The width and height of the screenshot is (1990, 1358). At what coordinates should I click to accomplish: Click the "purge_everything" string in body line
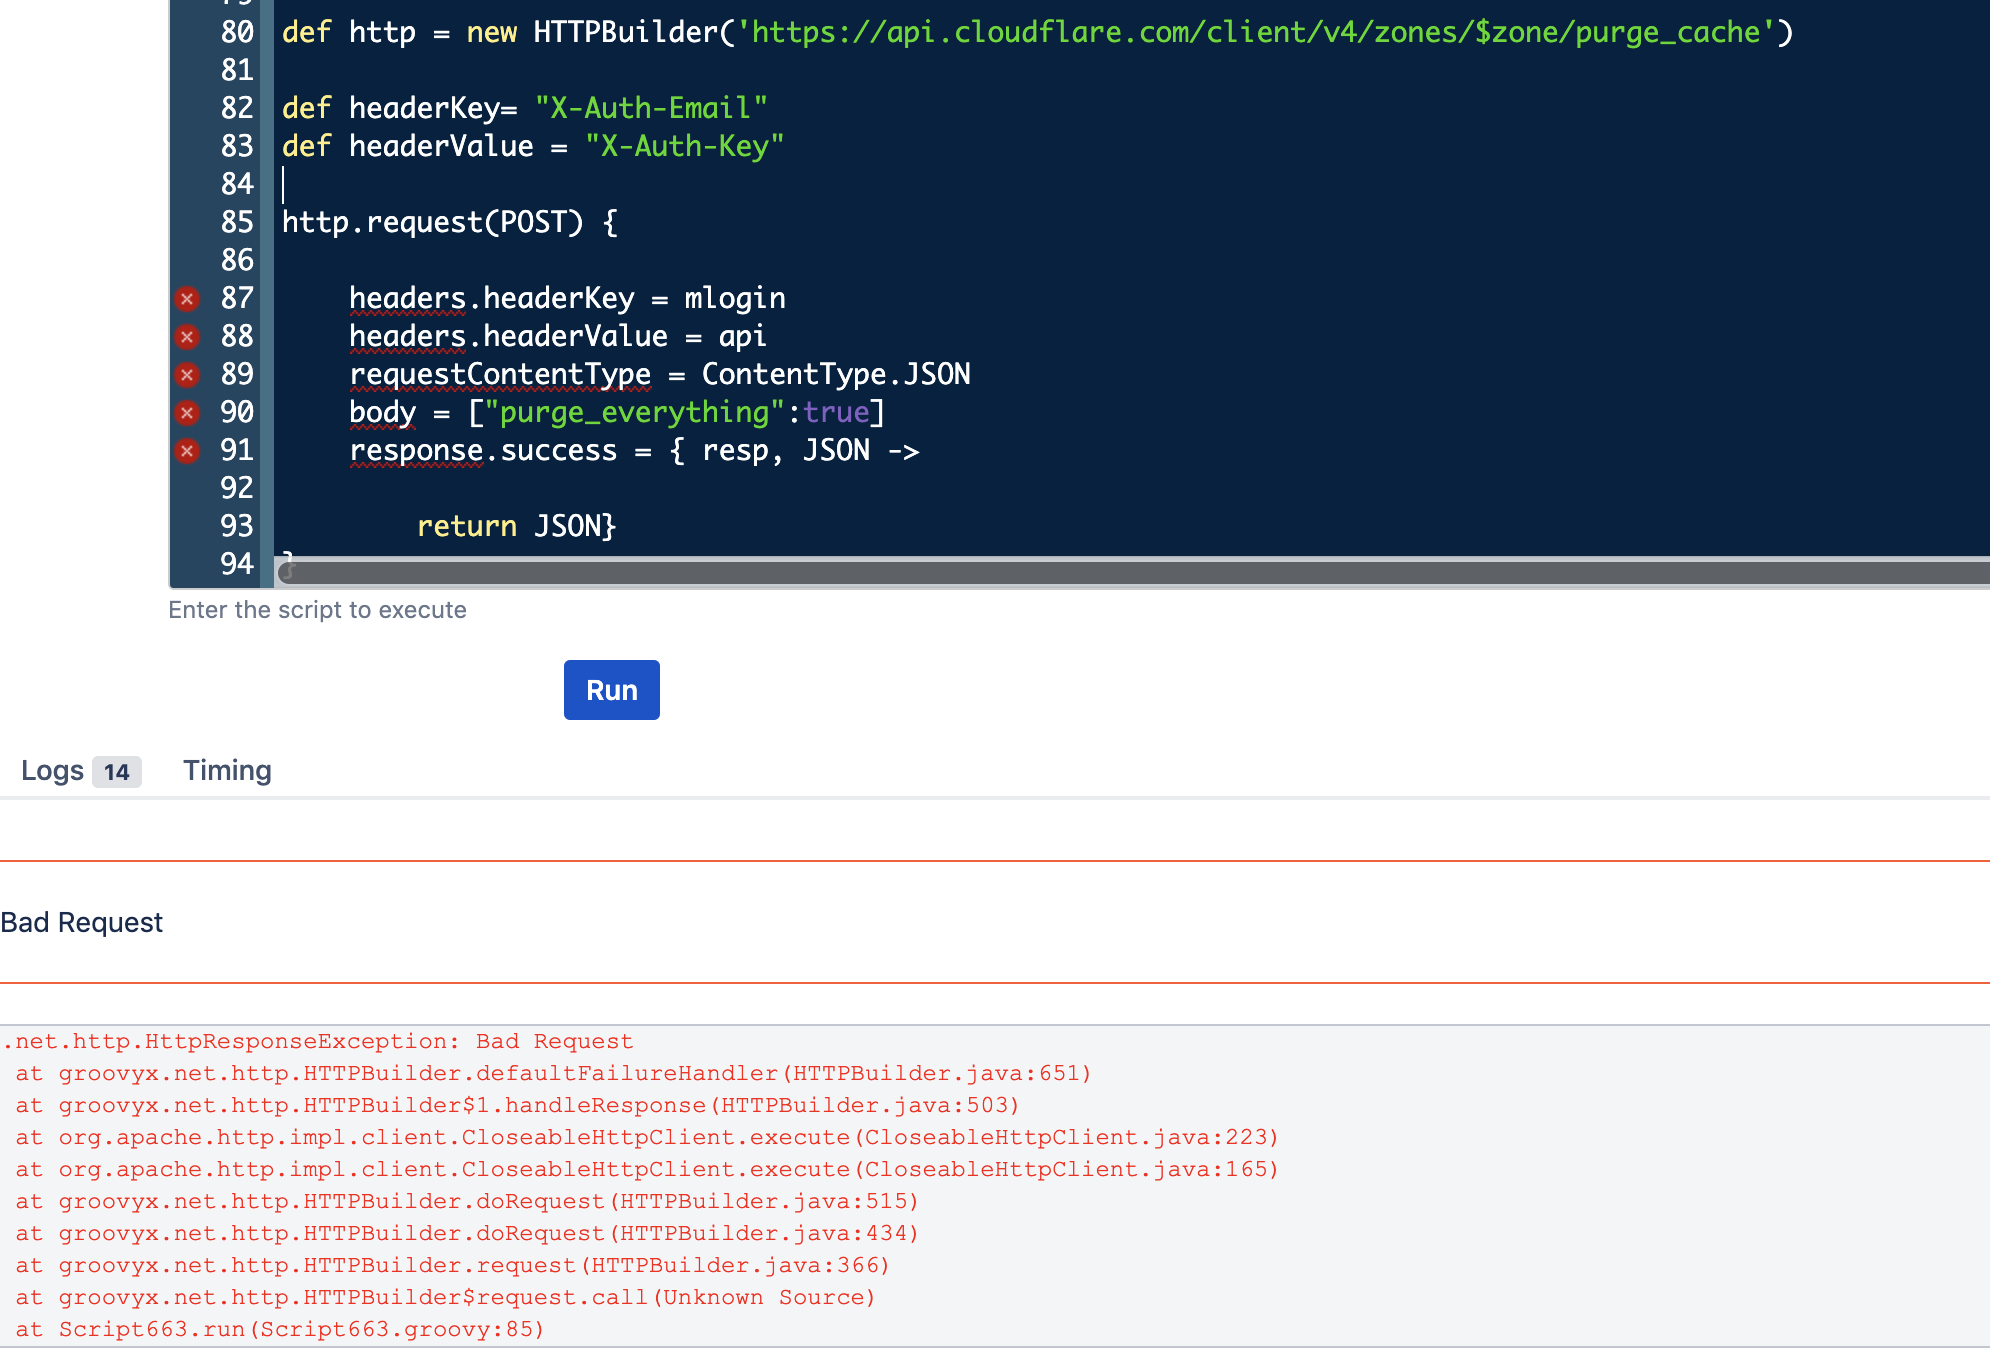click(x=634, y=412)
